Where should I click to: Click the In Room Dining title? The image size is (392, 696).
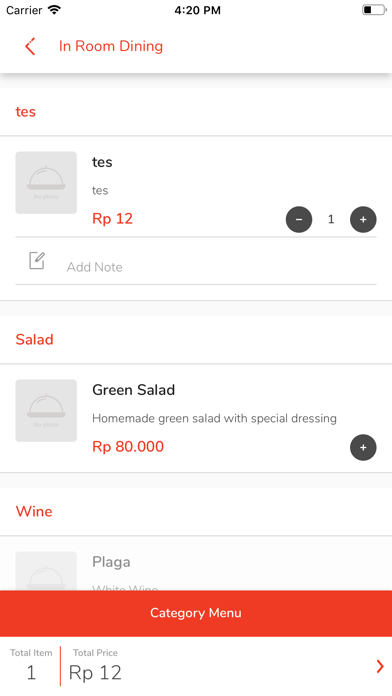click(x=111, y=46)
